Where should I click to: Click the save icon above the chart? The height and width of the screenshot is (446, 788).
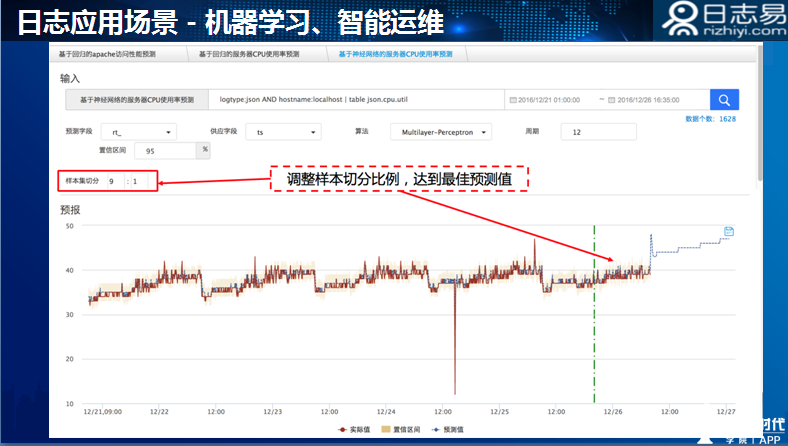729,231
